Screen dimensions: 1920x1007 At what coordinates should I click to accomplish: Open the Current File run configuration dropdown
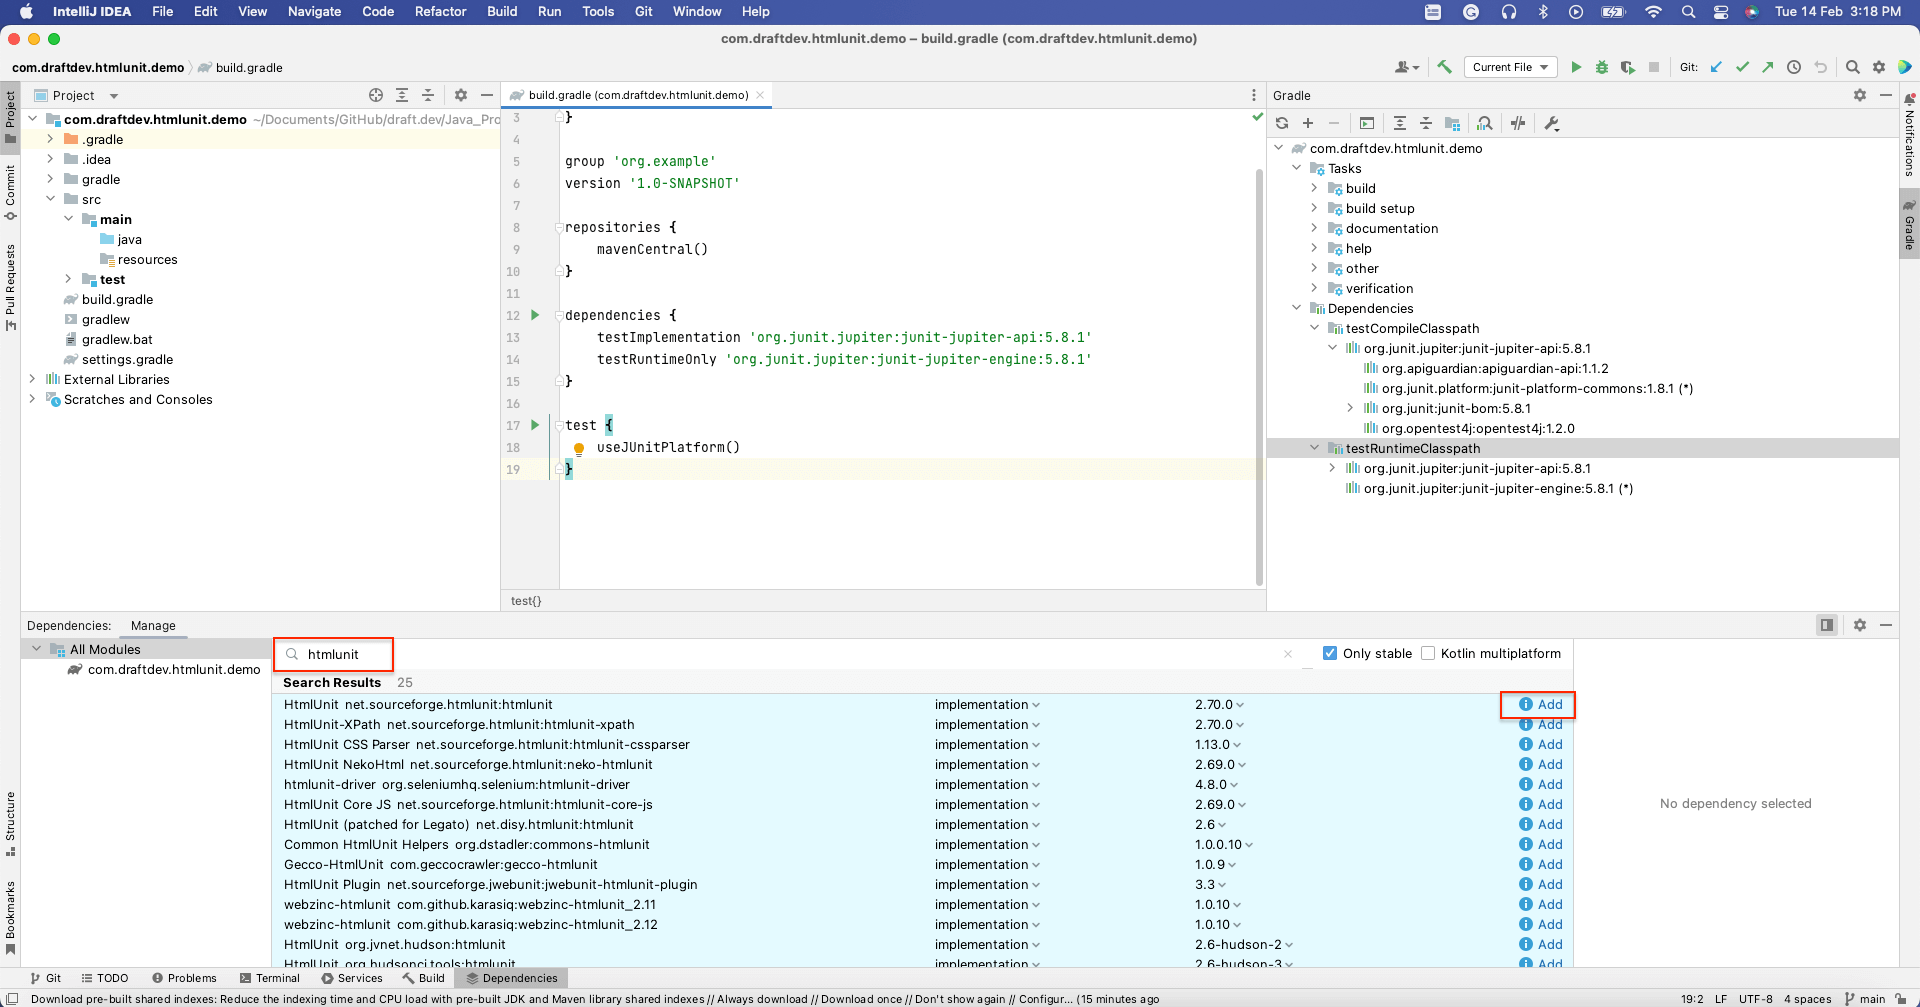click(1510, 67)
